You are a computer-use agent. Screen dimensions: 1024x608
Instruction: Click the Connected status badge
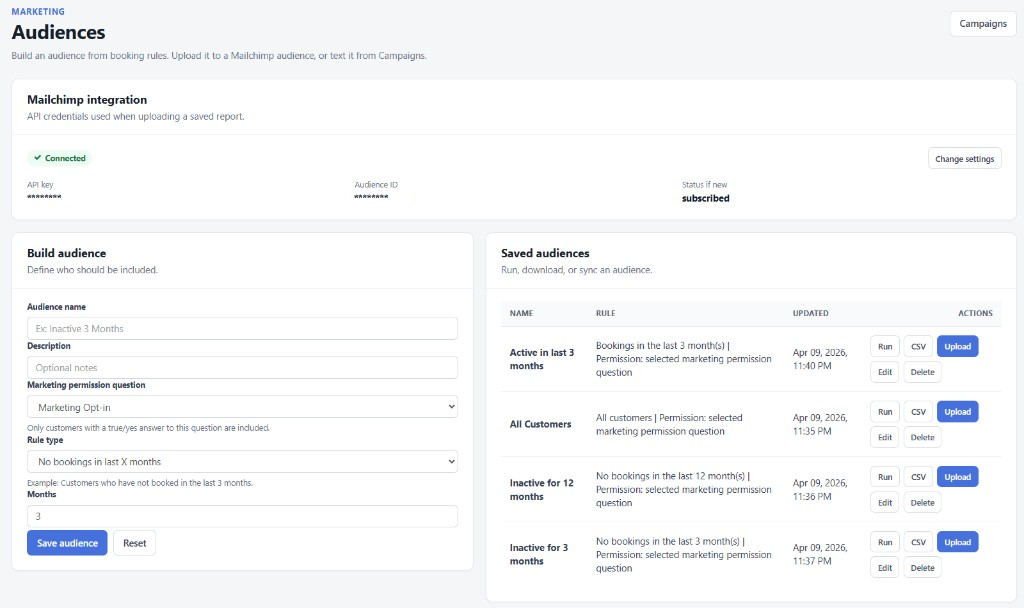[59, 158]
